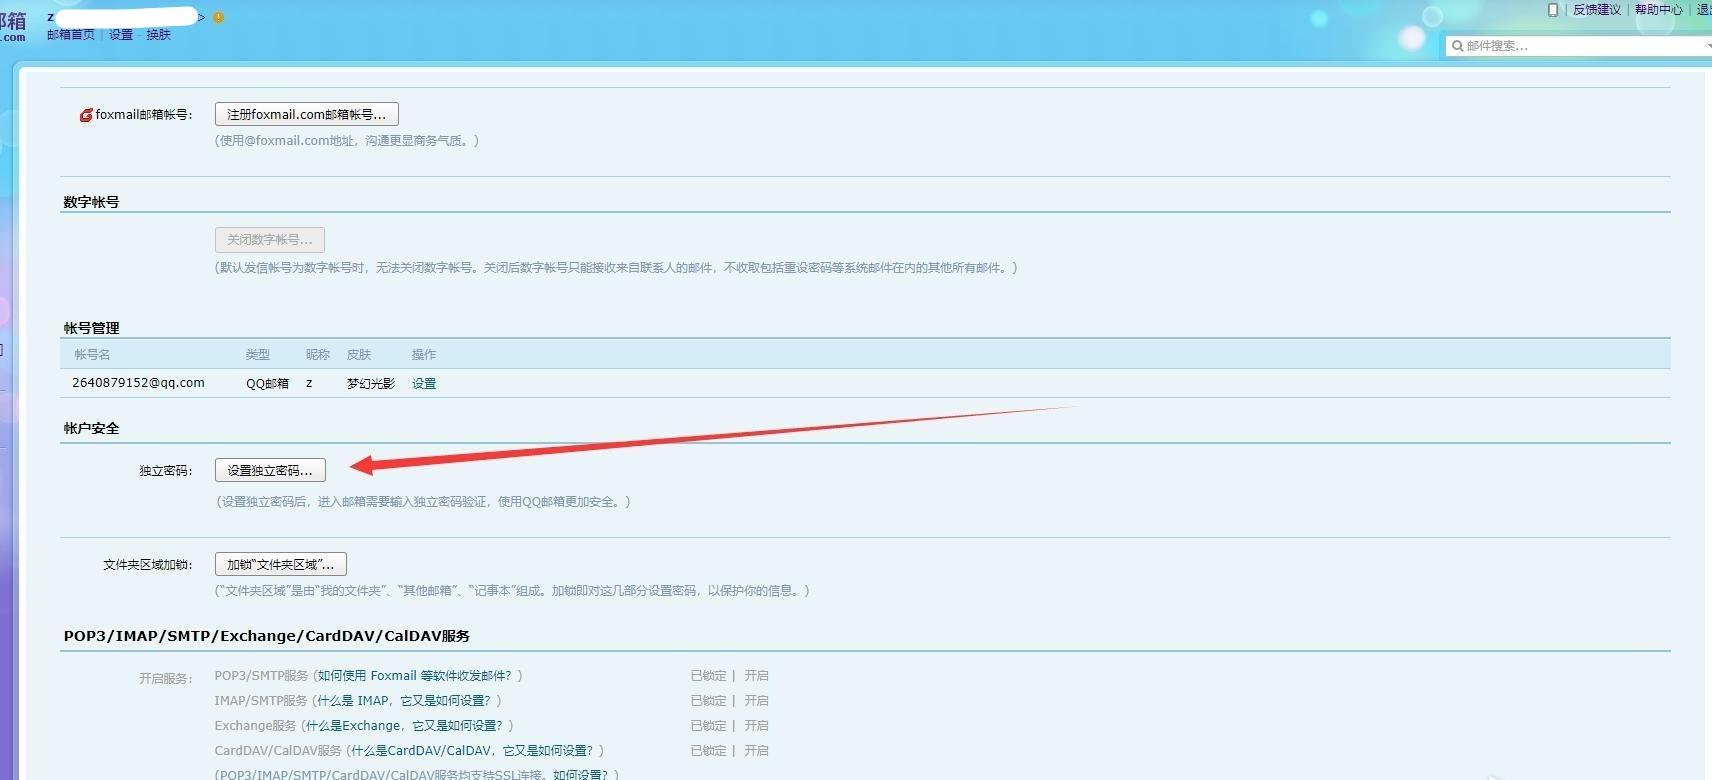Click 注册foxmail.com邮箱帐号 button
Screen dimensions: 1712x780
(x=307, y=114)
